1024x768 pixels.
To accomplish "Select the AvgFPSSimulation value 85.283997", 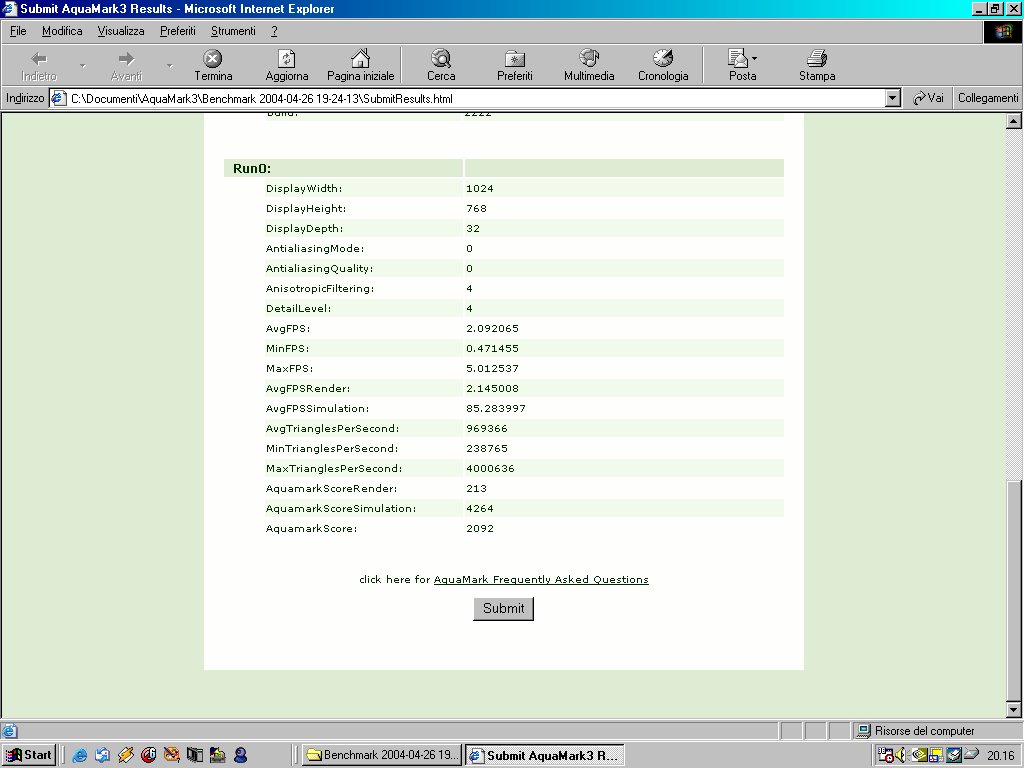I will pos(496,409).
